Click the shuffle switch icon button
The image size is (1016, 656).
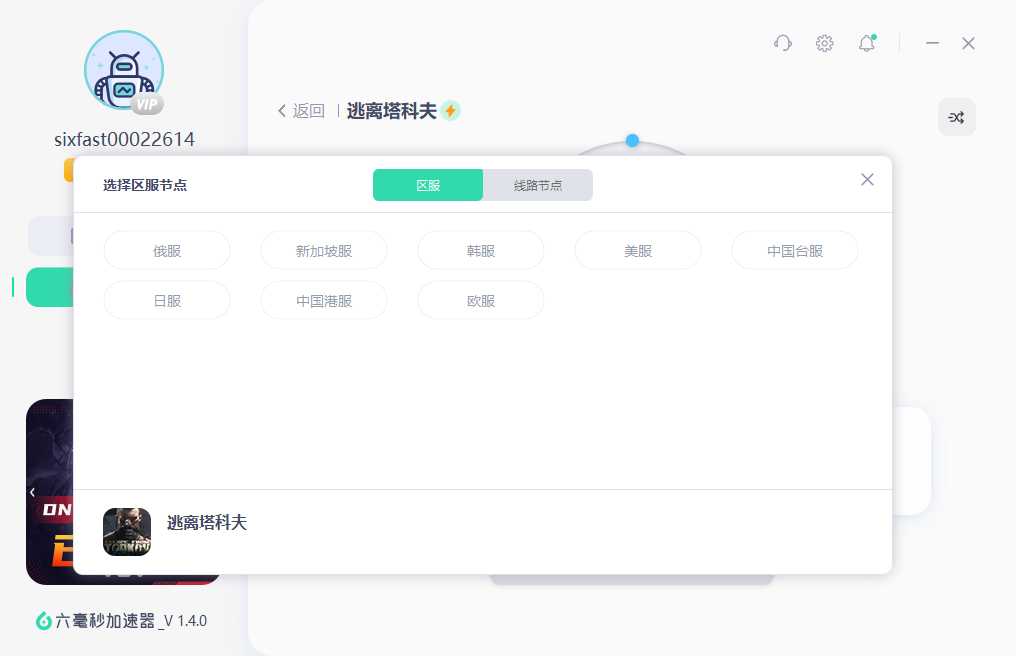[956, 117]
